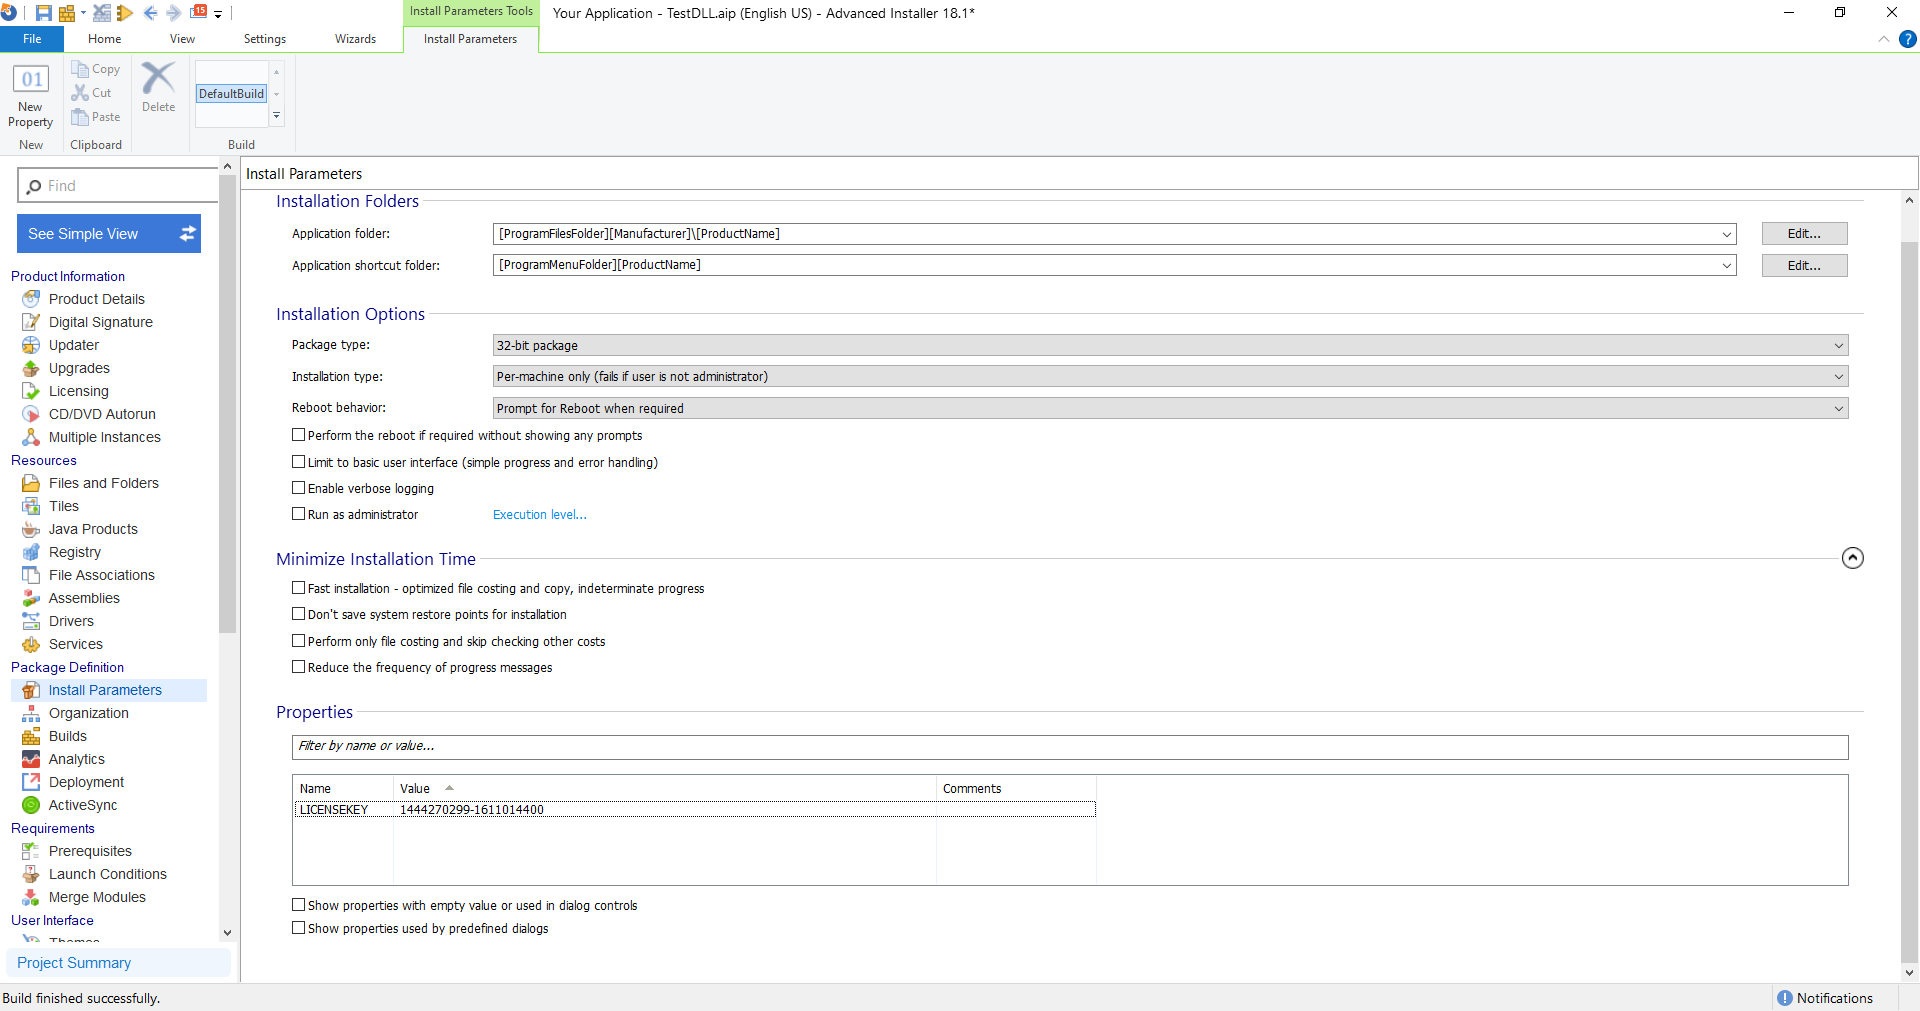The height and width of the screenshot is (1011, 1920).
Task: Open the Settings ribbon tab
Action: (264, 39)
